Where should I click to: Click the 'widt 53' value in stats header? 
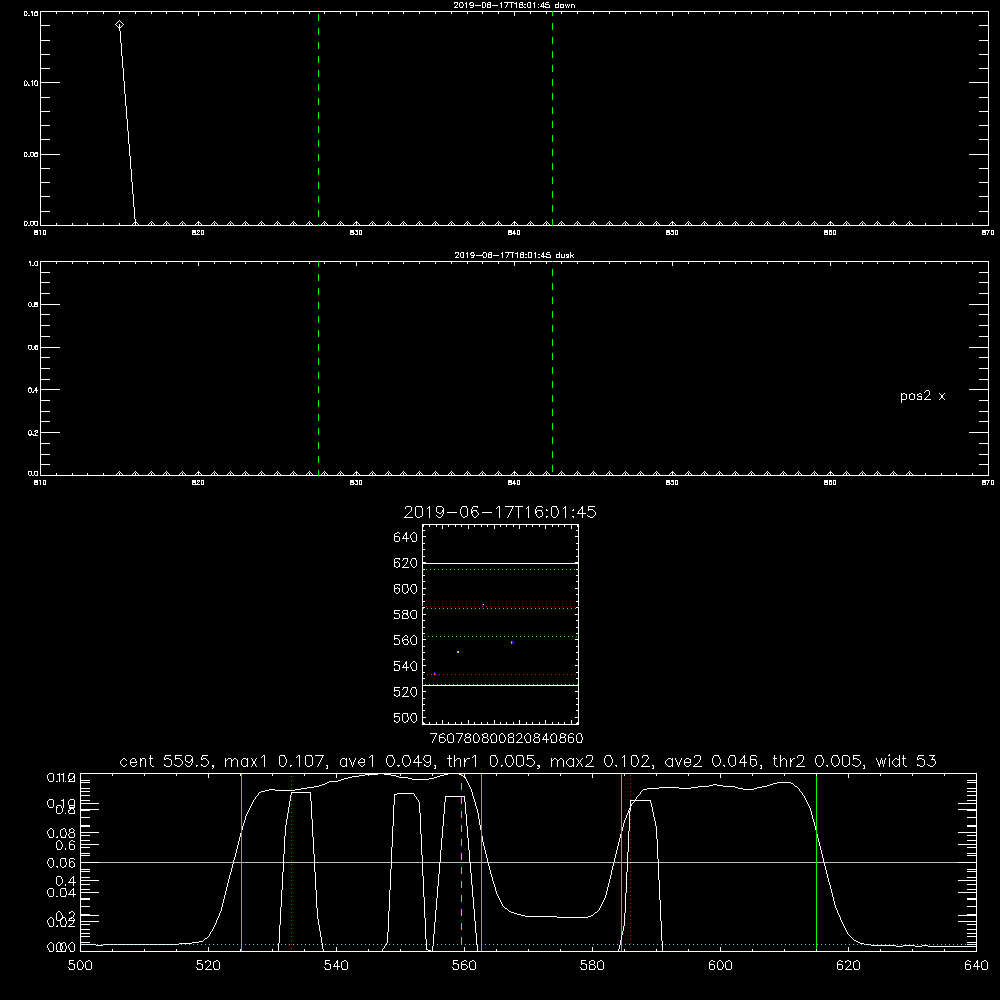click(x=906, y=761)
